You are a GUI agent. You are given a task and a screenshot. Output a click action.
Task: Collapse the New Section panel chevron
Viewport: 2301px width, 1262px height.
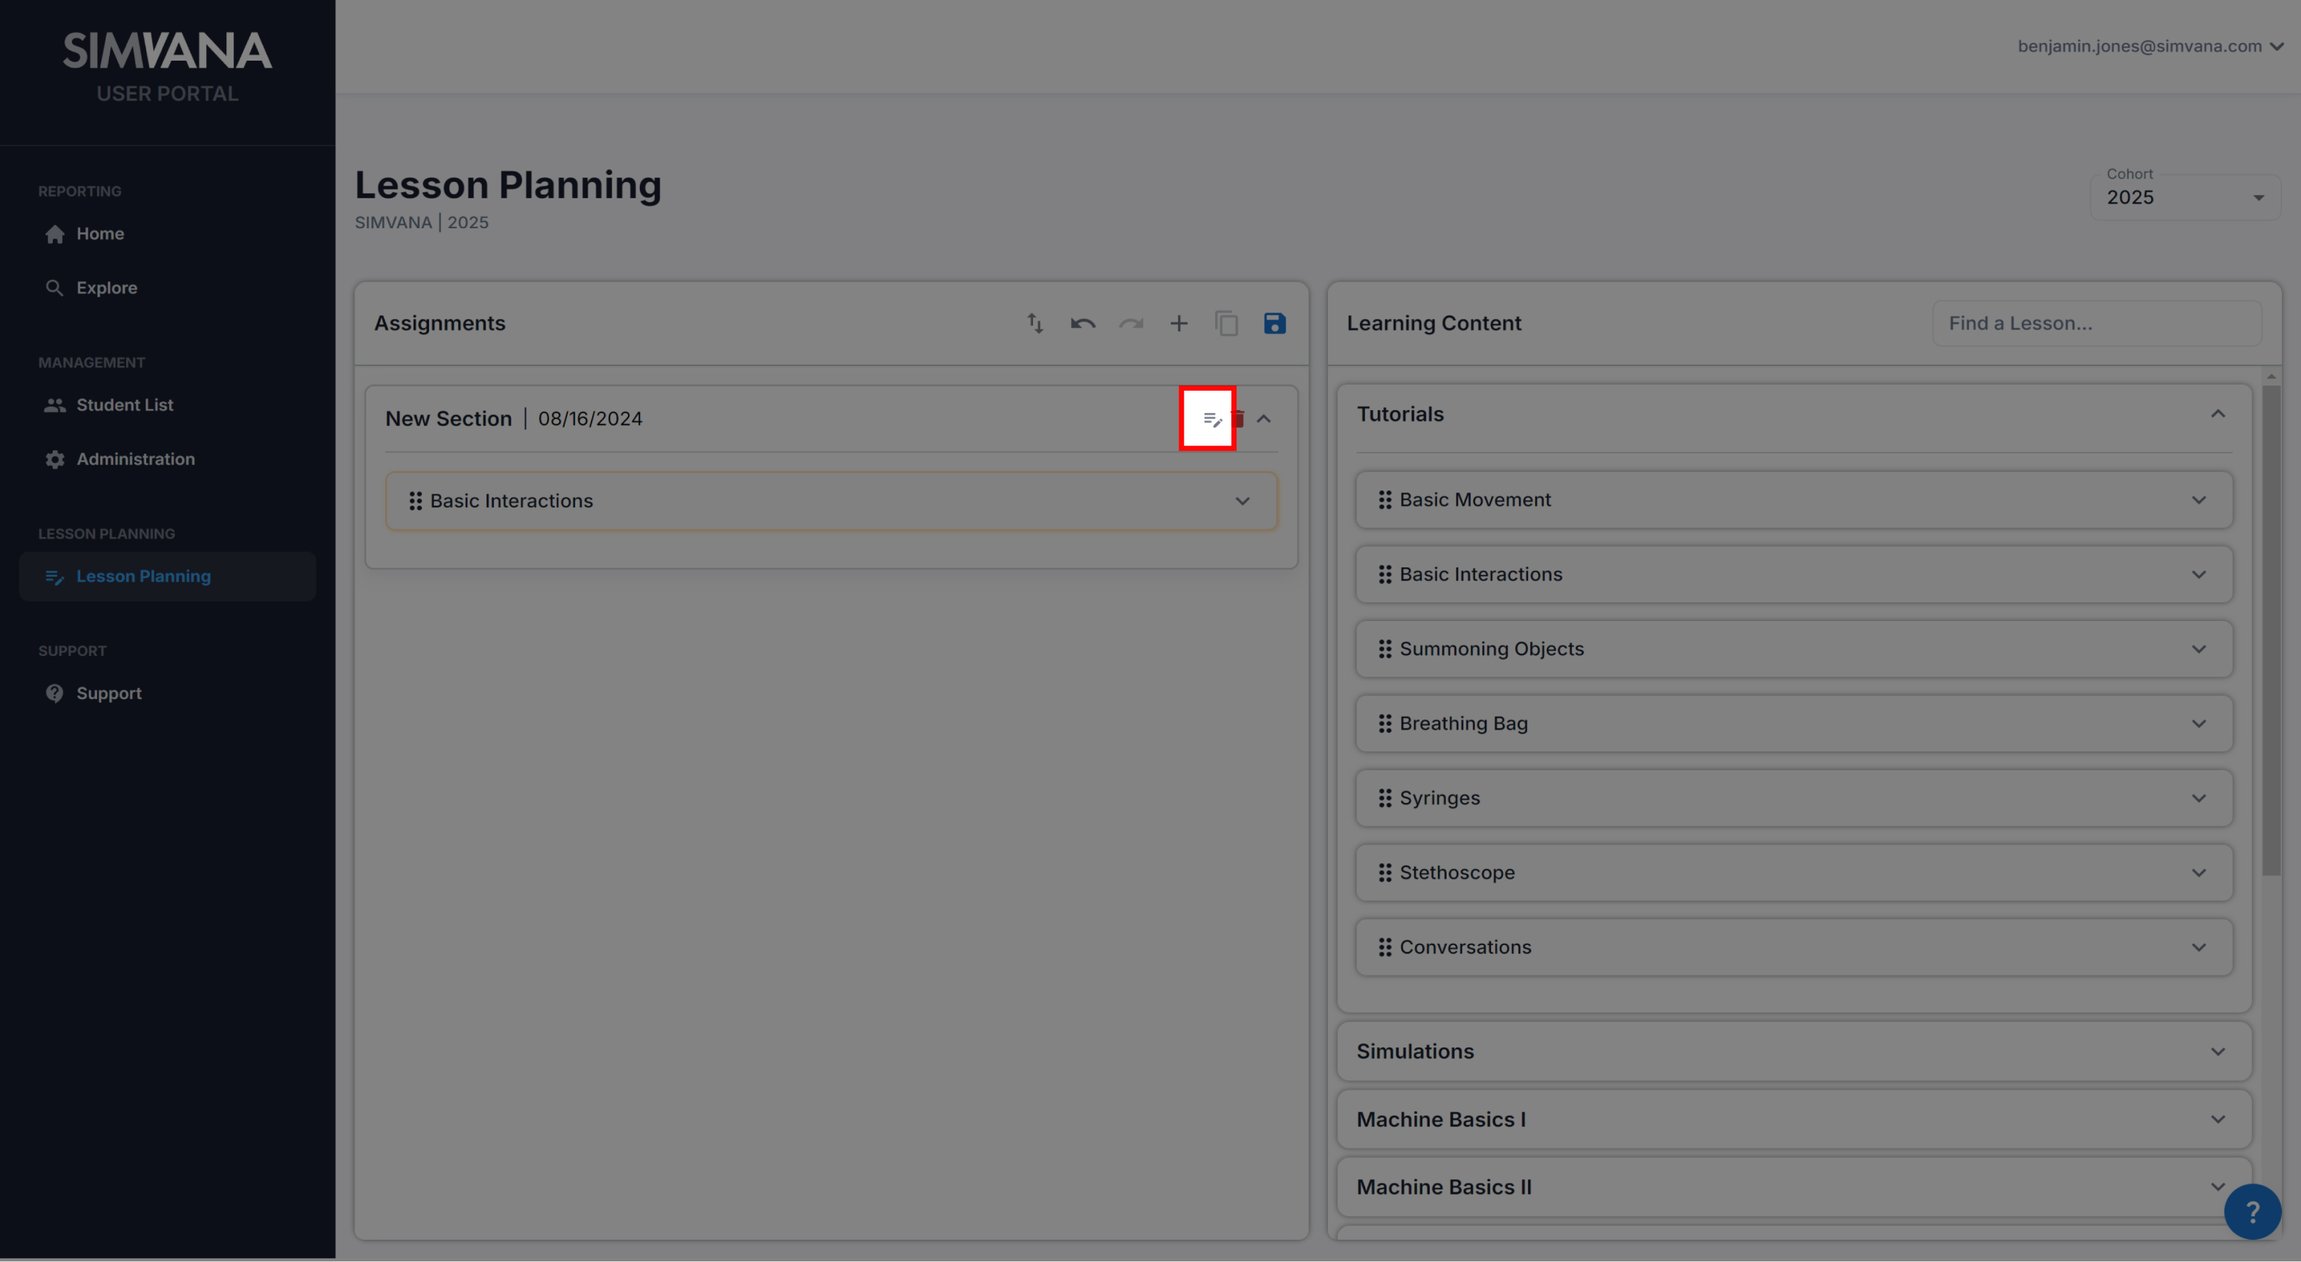1266,419
